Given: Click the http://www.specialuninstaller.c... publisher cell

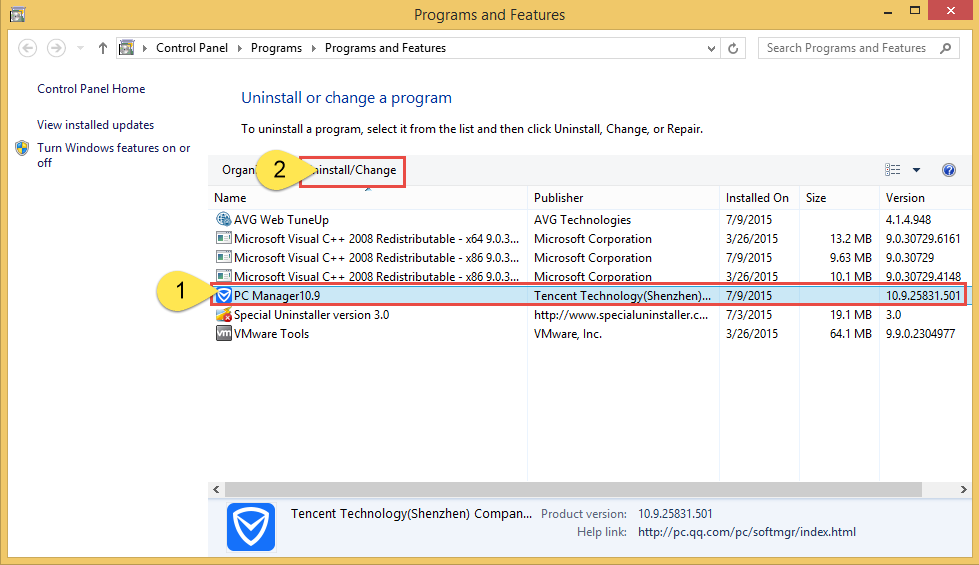Looking at the screenshot, I should 621,315.
